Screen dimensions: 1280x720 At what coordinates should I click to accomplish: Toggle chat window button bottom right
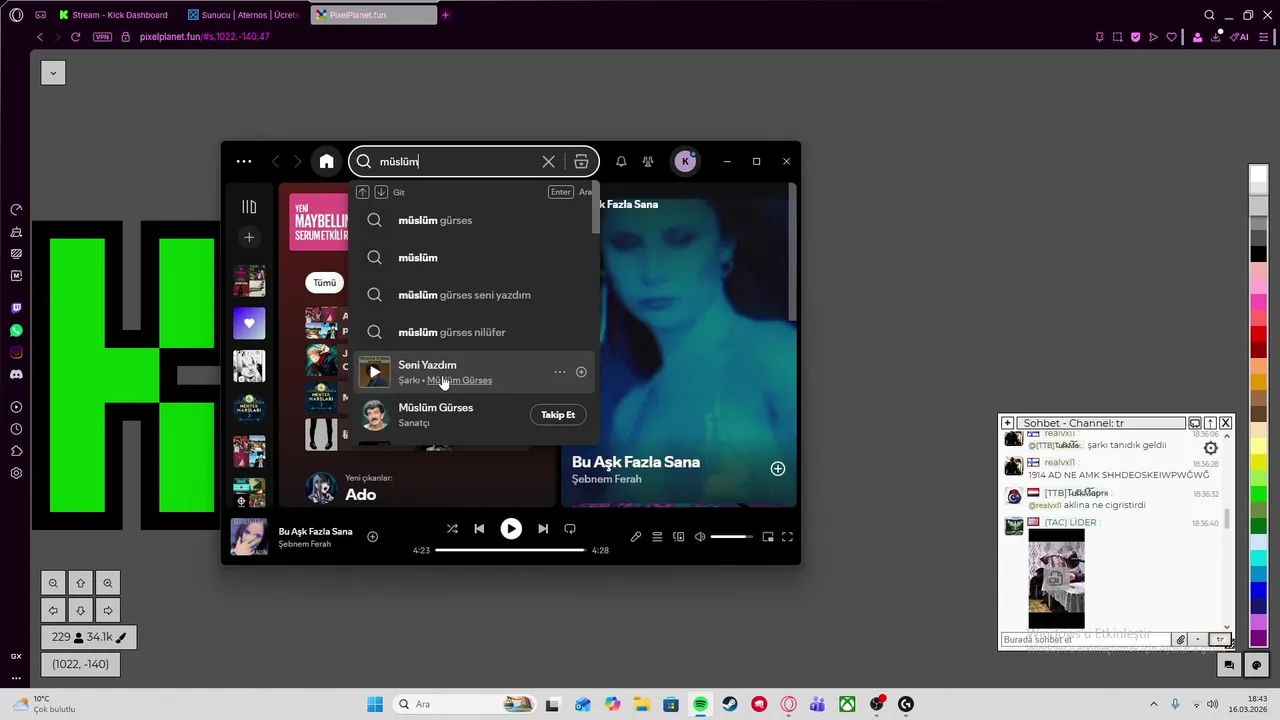point(1229,664)
